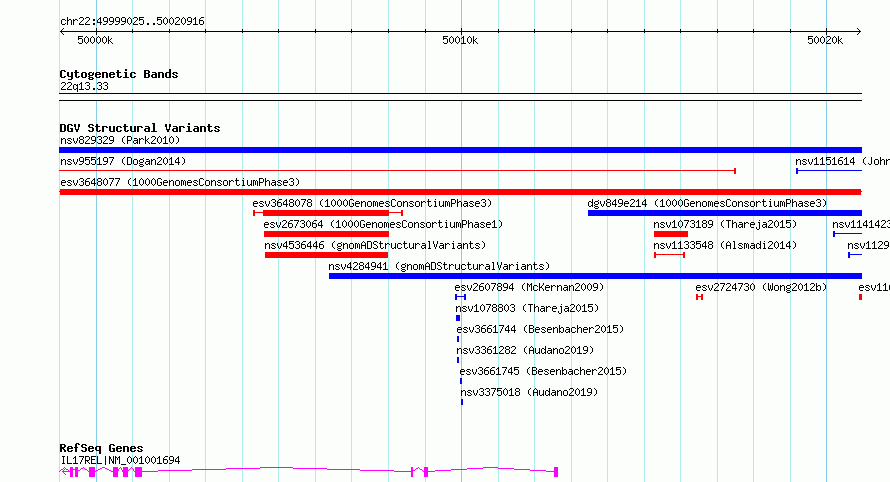Select the esv3648078 variant label

(372, 203)
